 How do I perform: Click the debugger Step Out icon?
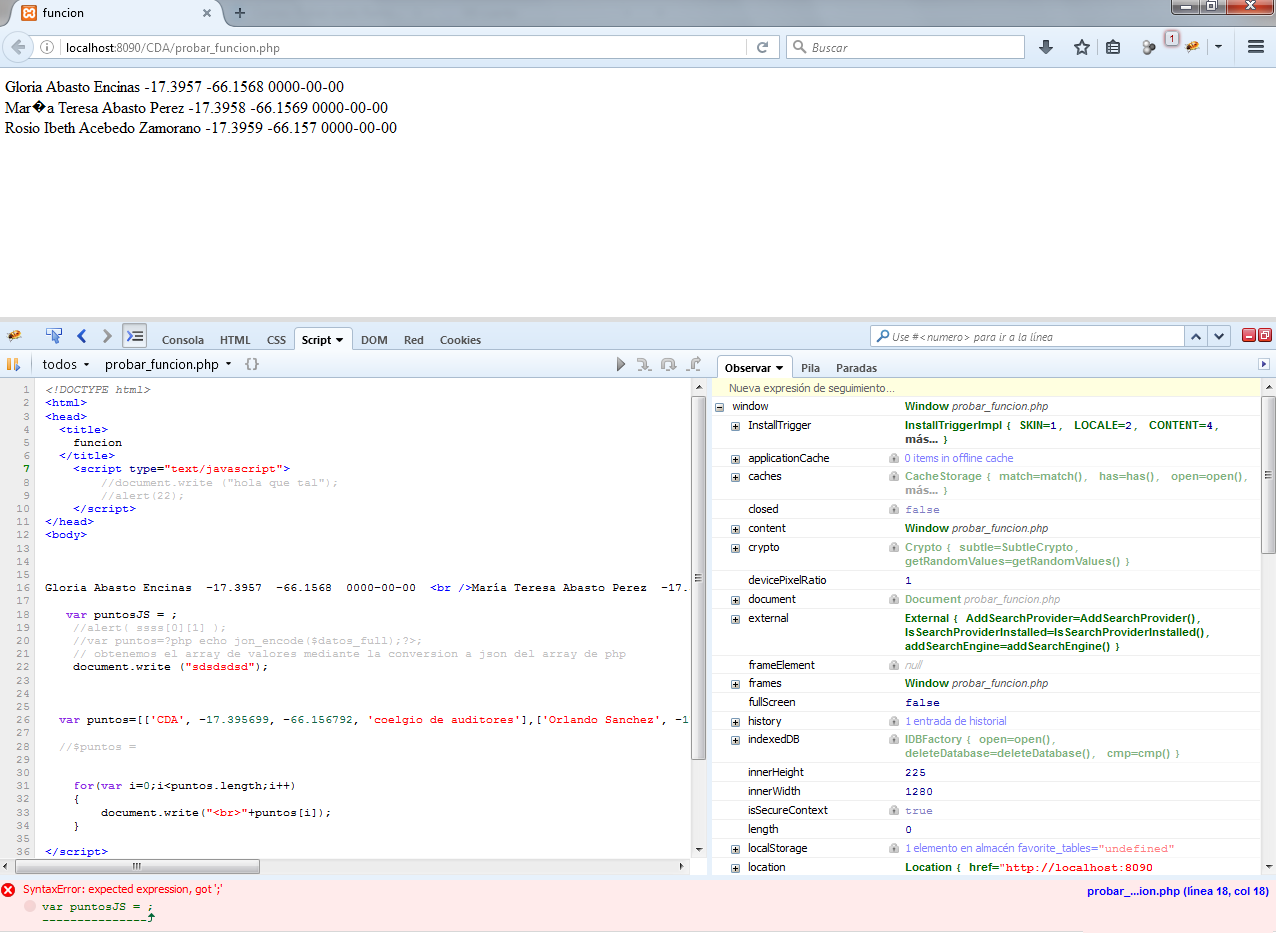(694, 365)
